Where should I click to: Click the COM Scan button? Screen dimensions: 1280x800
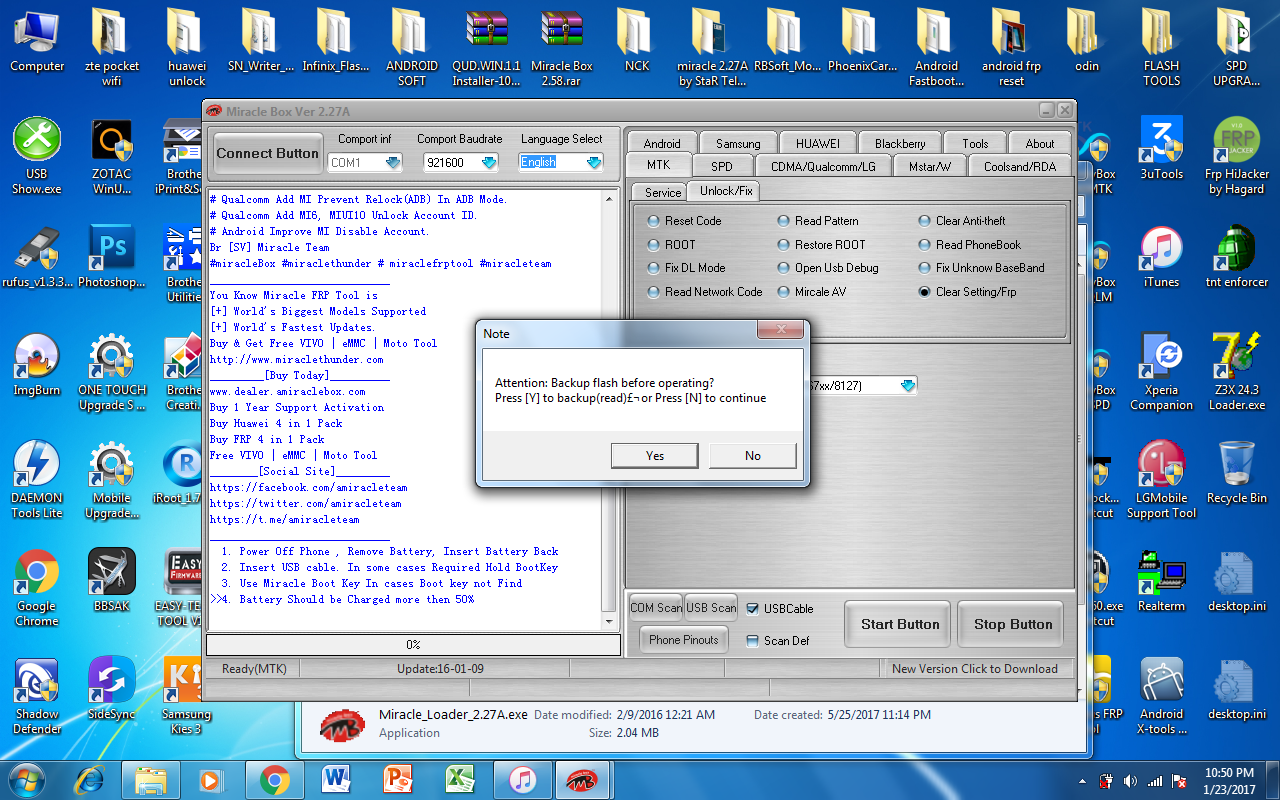[656, 607]
